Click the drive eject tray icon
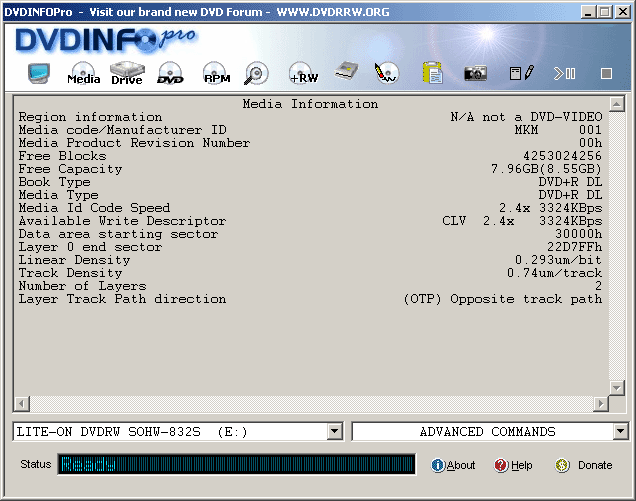Viewport: 636px width, 501px height. [x=347, y=72]
